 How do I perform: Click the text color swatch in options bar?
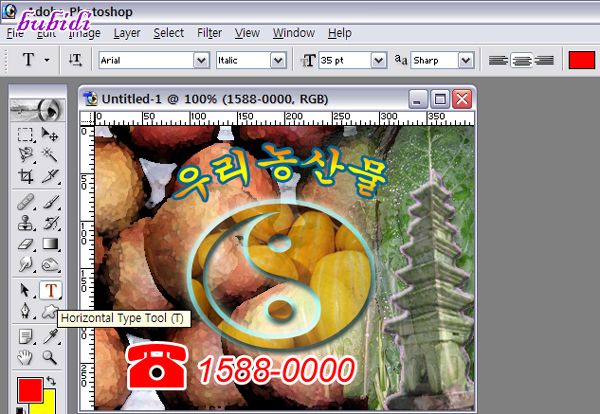582,60
